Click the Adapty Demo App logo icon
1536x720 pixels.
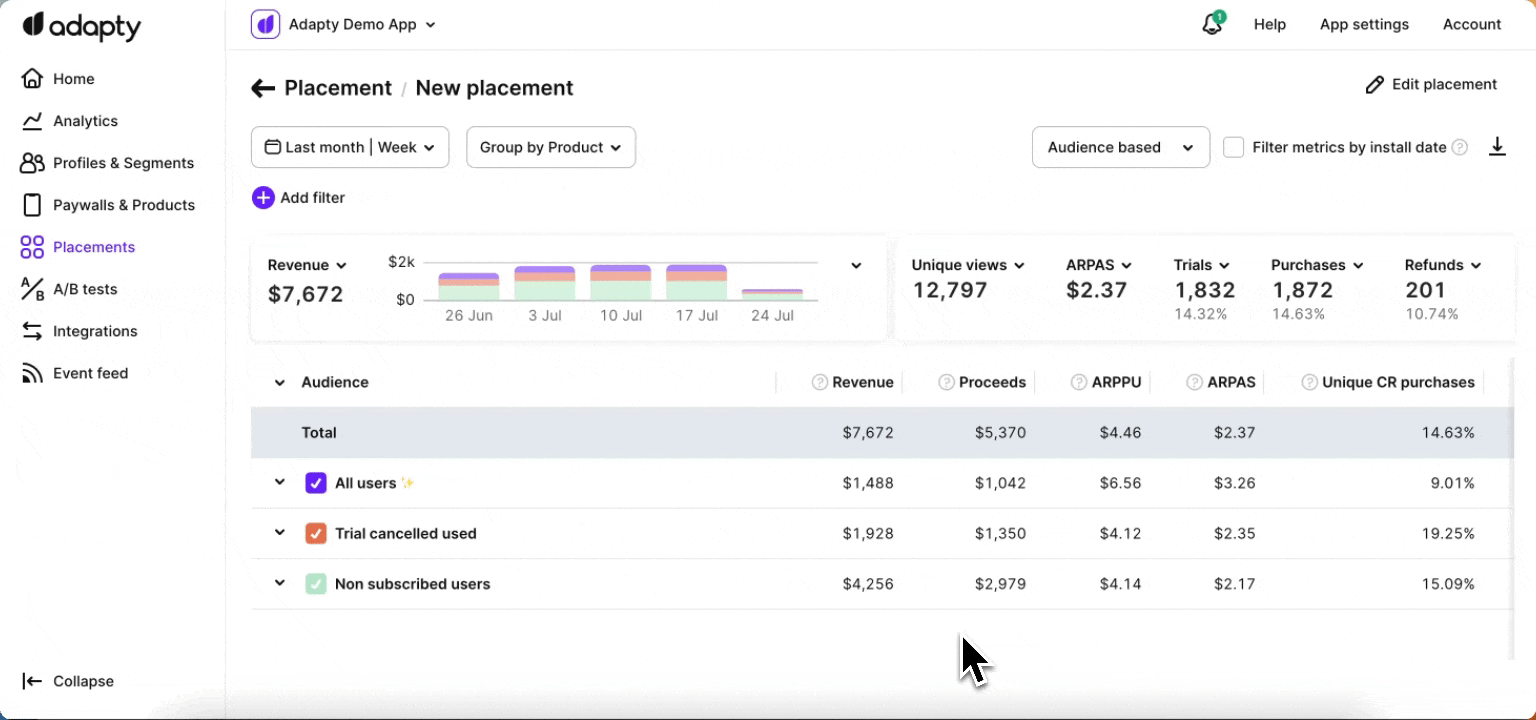pos(265,25)
